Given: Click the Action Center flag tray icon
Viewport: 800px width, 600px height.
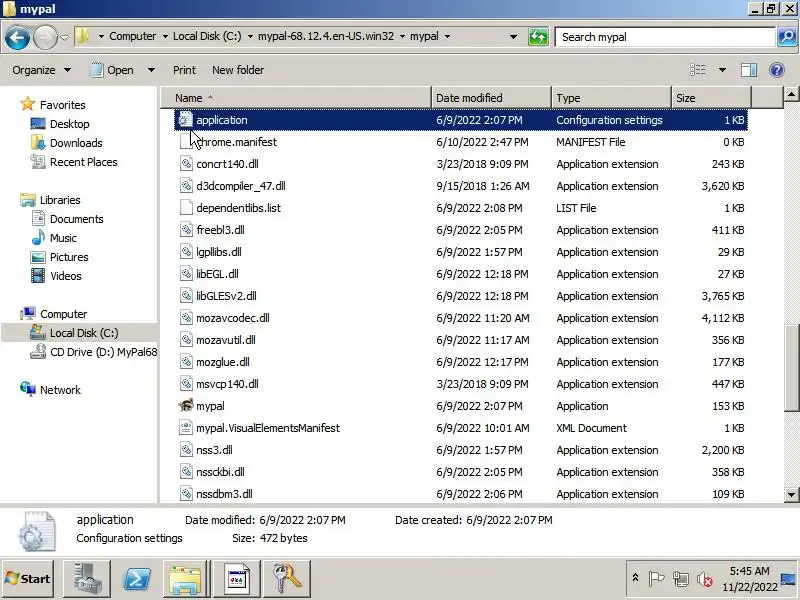Looking at the screenshot, I should coord(656,579).
